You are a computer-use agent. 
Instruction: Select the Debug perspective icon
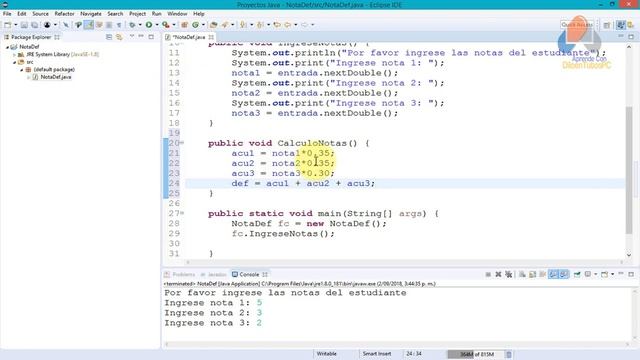(x=631, y=25)
